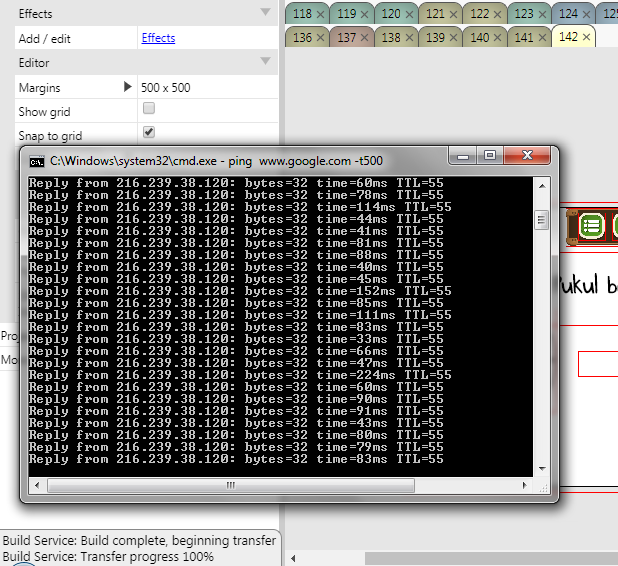
Task: Switch to tab 119
Action: pos(346,14)
